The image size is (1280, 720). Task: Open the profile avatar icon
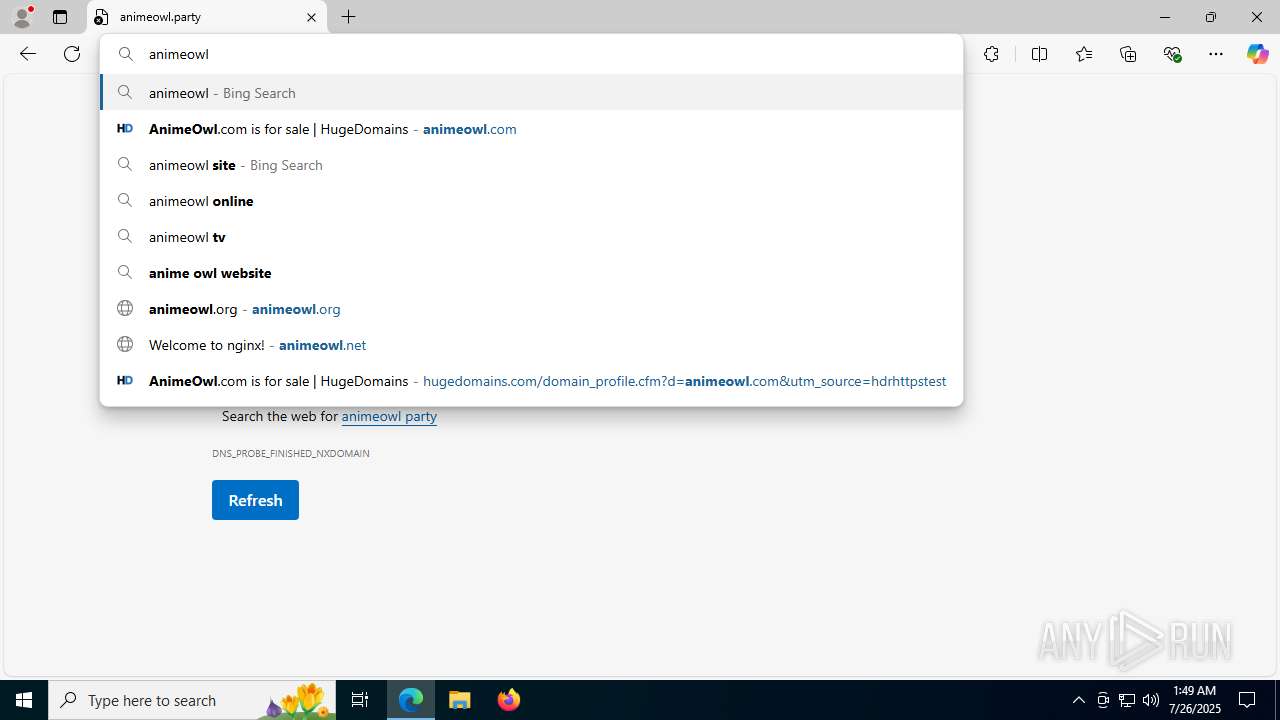22,17
